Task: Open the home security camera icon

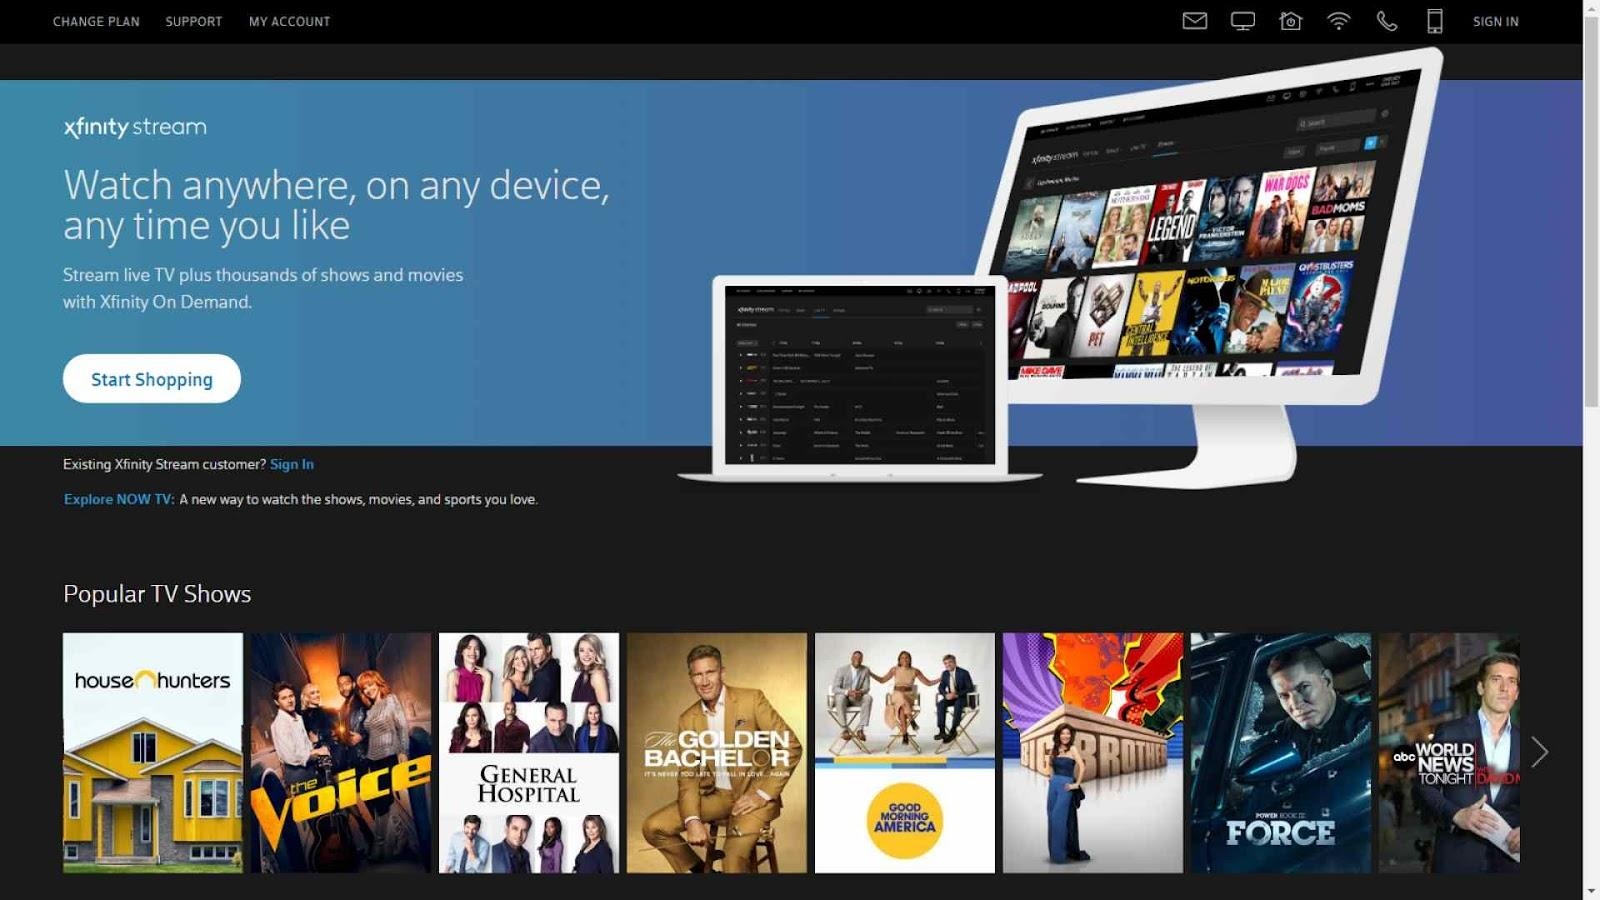Action: [x=1290, y=21]
